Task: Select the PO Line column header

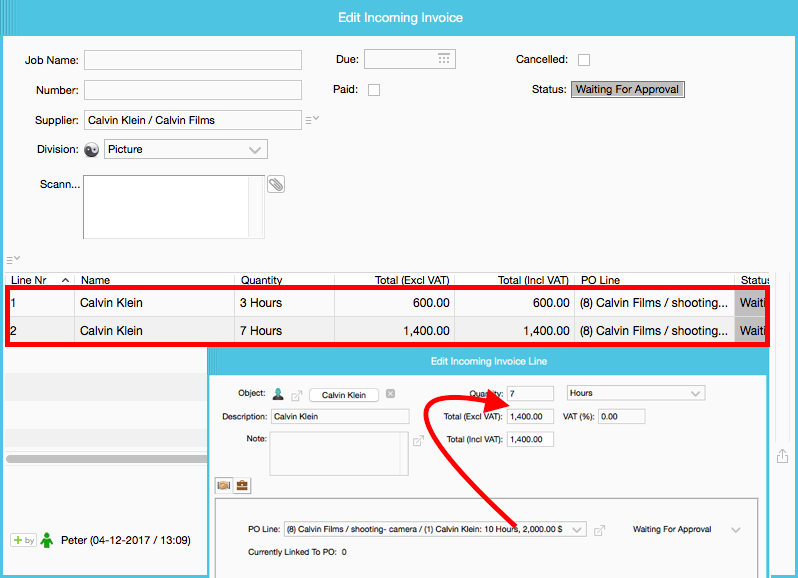Action: click(x=654, y=280)
